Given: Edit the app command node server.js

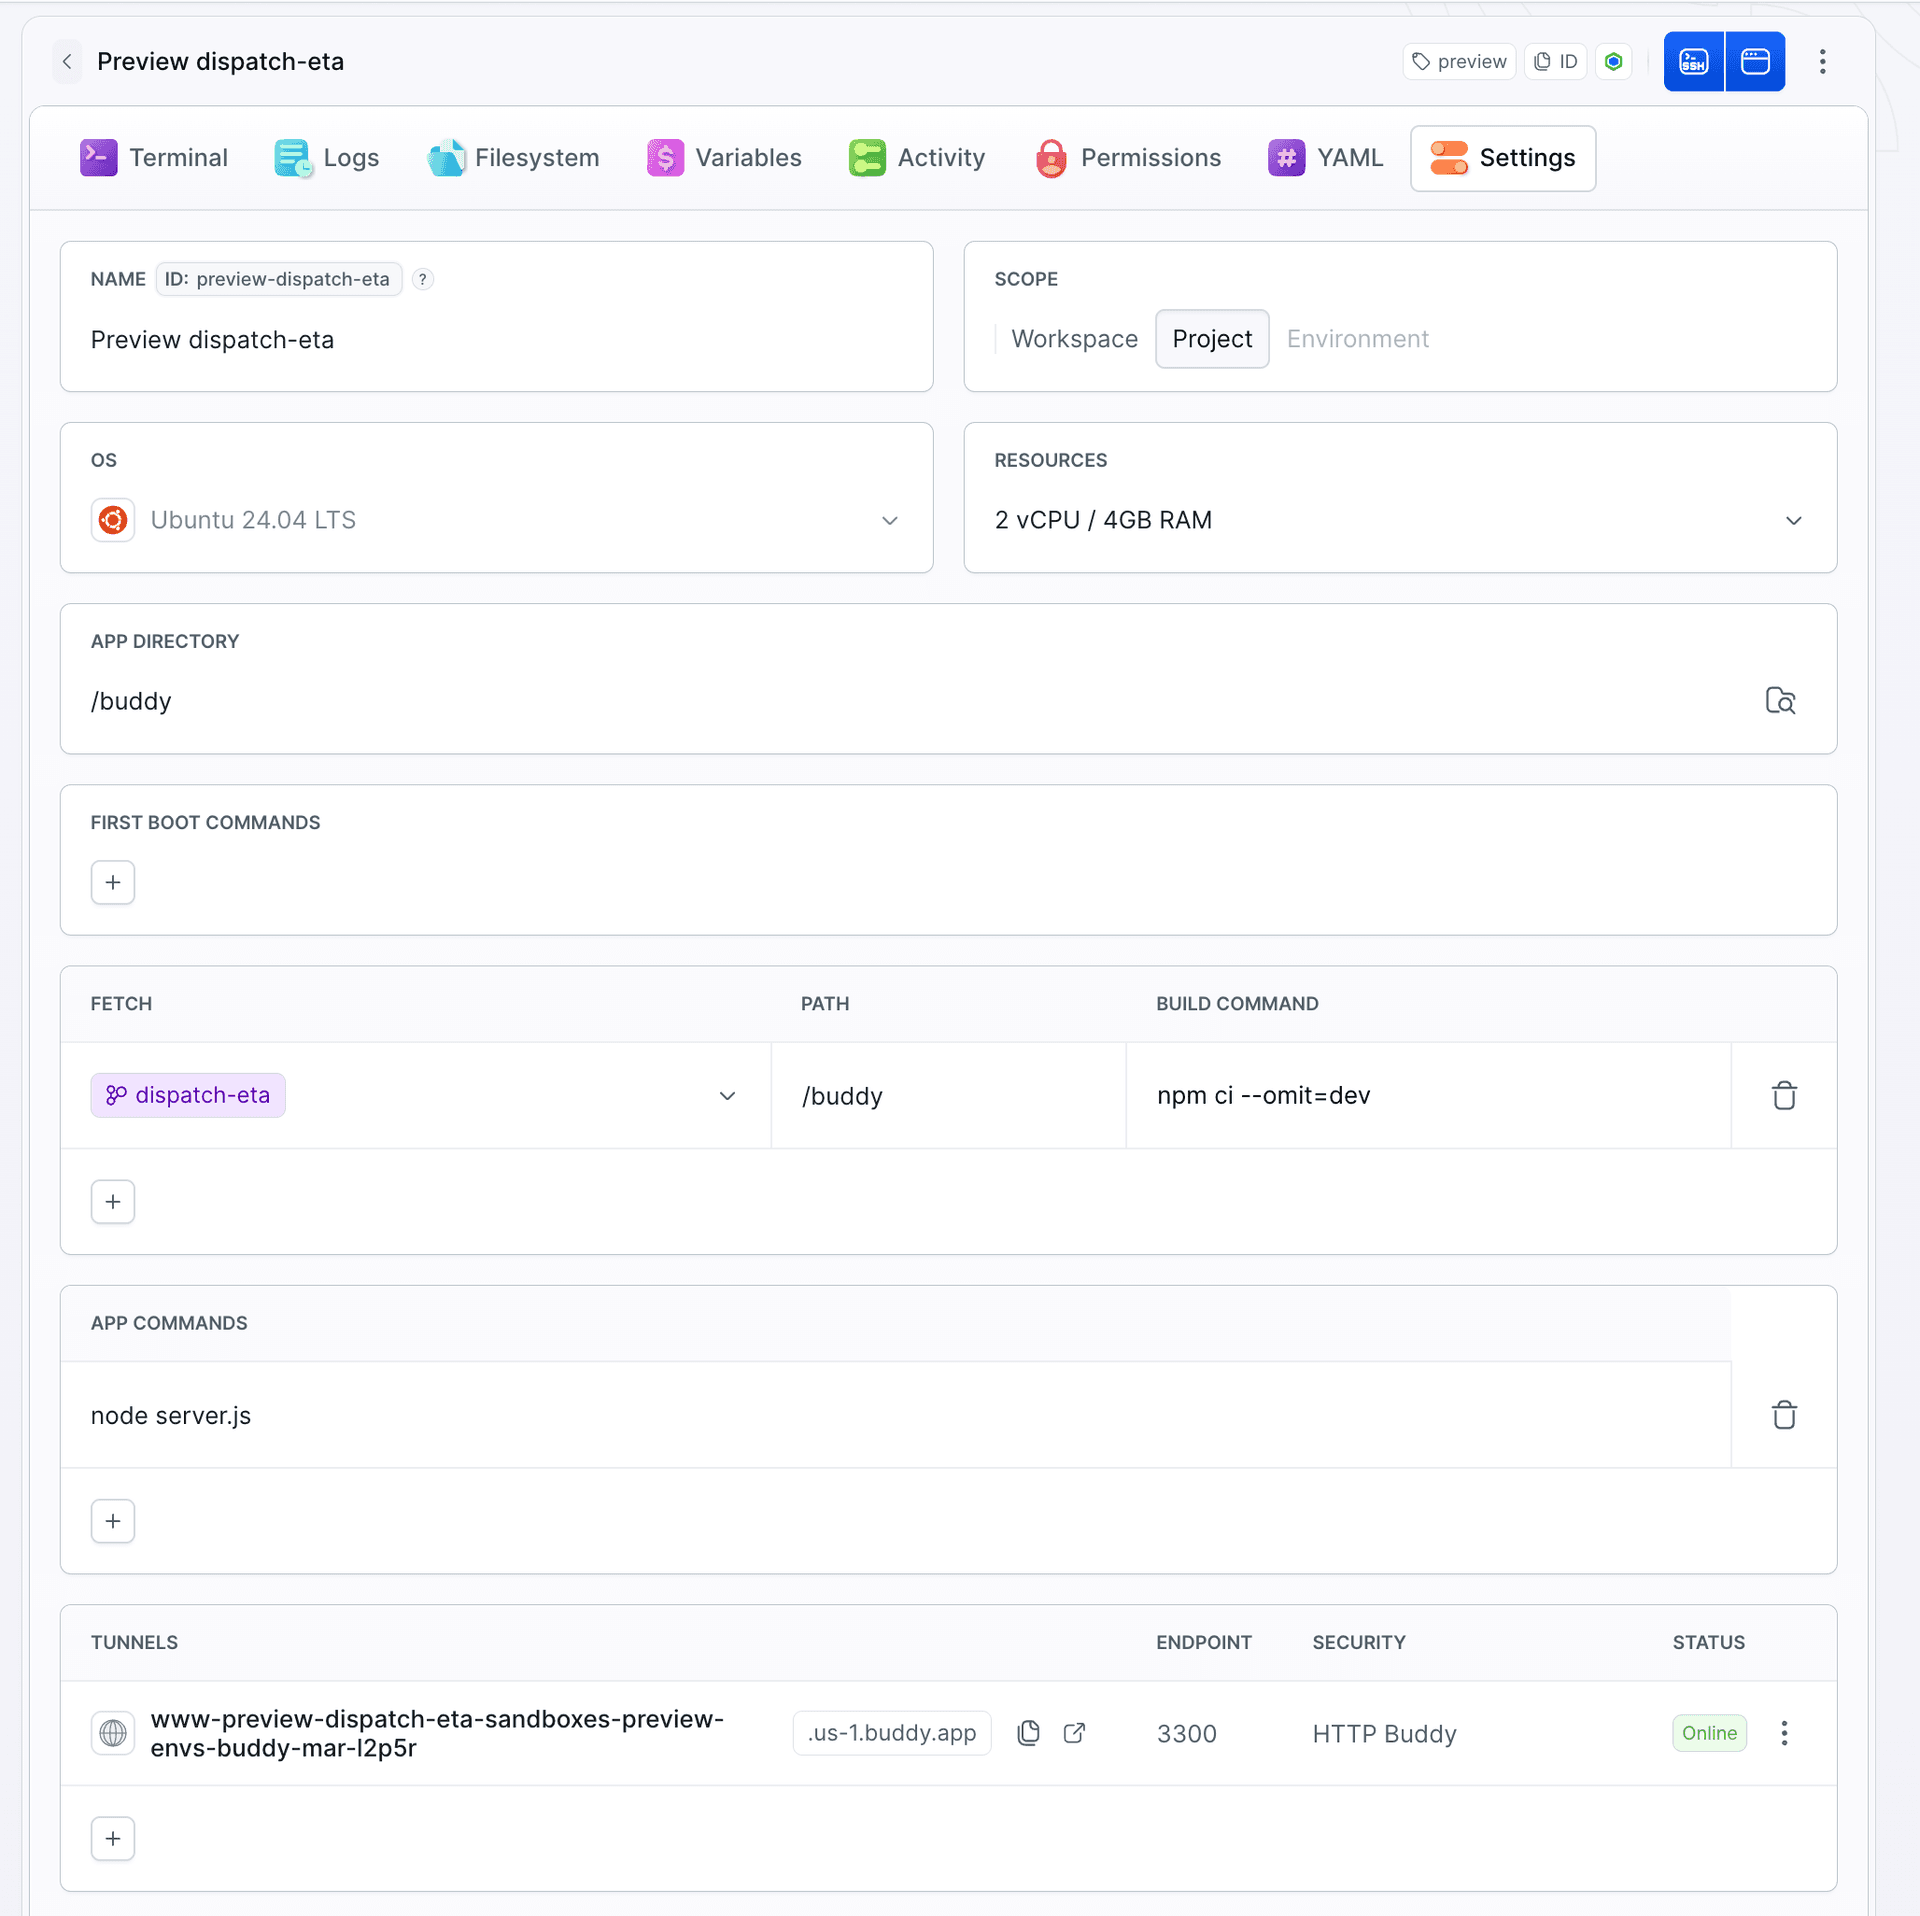Looking at the screenshot, I should pyautogui.click(x=895, y=1415).
